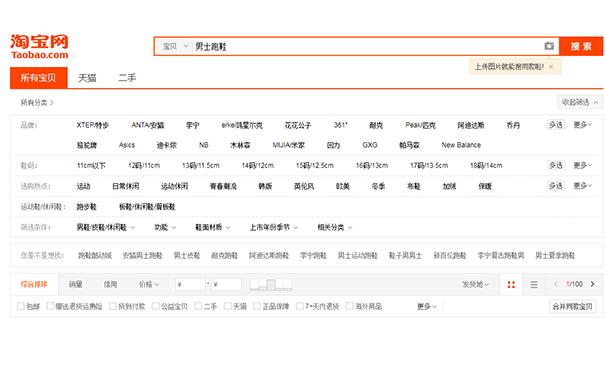The image size is (605, 375).
Task: Click suggested search 男士皮鞋
Action: pos(187,255)
